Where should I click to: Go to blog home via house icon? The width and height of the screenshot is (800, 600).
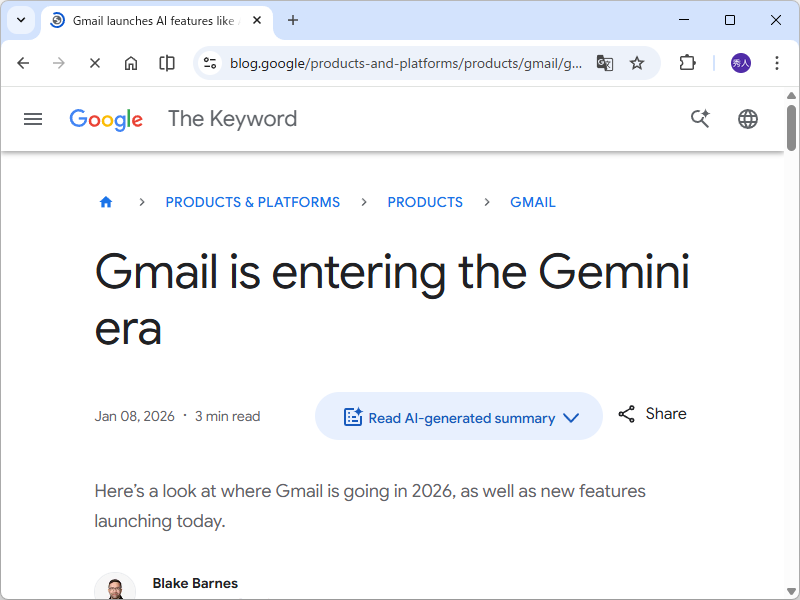click(106, 202)
